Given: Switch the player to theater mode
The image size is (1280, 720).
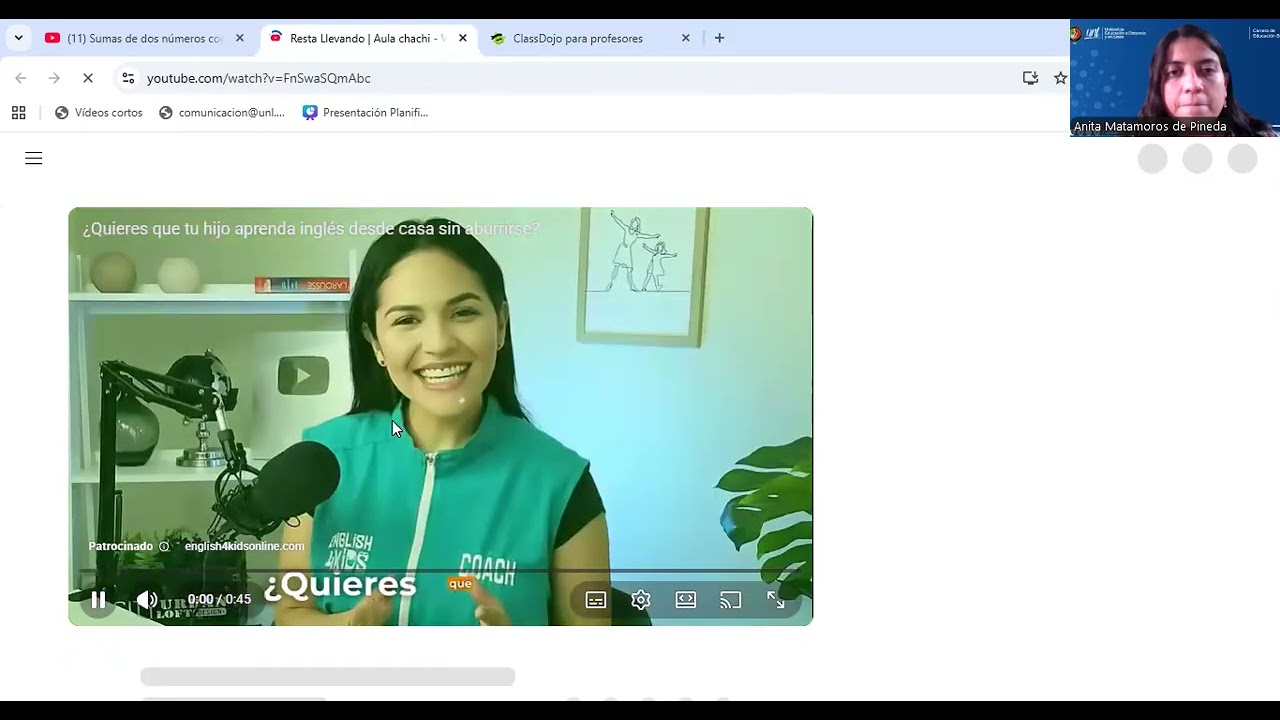Looking at the screenshot, I should [686, 600].
